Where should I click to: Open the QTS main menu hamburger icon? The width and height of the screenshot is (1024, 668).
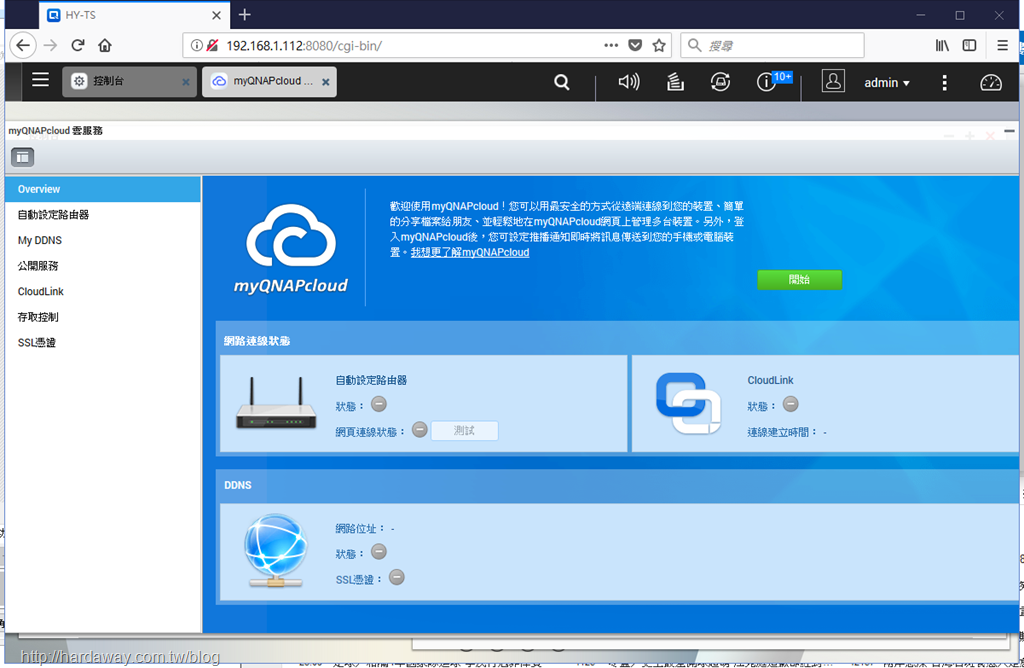(x=40, y=80)
